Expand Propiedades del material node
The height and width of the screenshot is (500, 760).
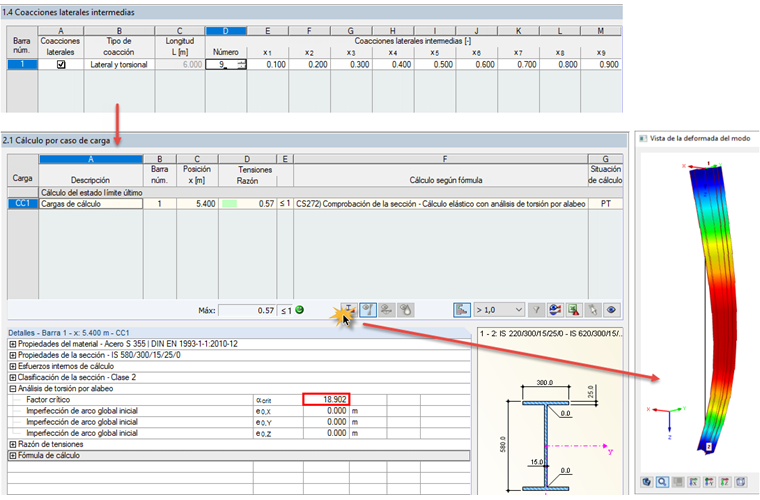pyautogui.click(x=13, y=344)
